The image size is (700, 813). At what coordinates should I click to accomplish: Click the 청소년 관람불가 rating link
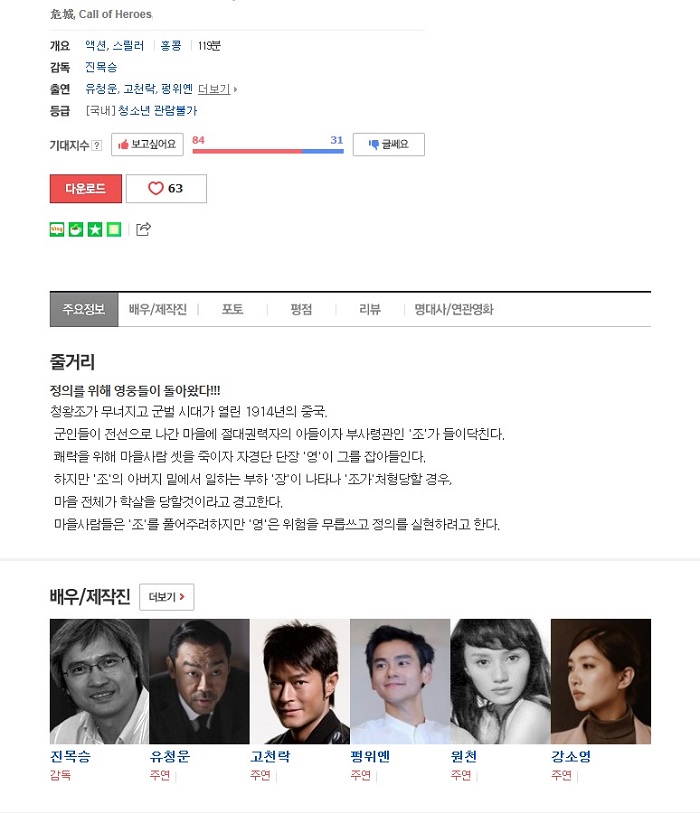pyautogui.click(x=157, y=110)
